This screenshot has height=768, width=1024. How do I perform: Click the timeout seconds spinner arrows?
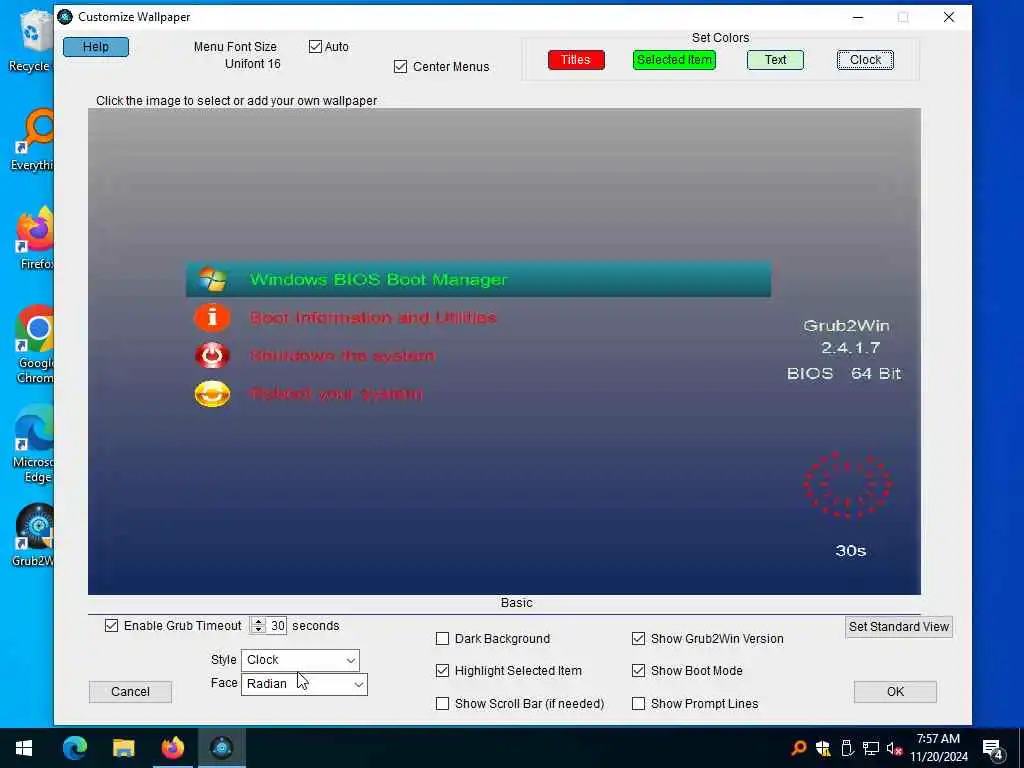(258, 626)
